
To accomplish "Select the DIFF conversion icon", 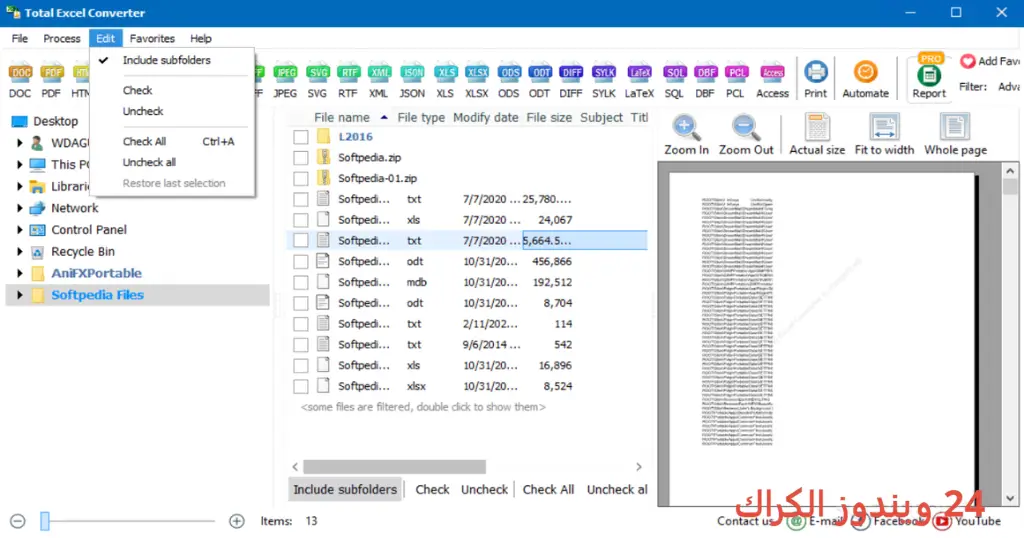I will (571, 80).
